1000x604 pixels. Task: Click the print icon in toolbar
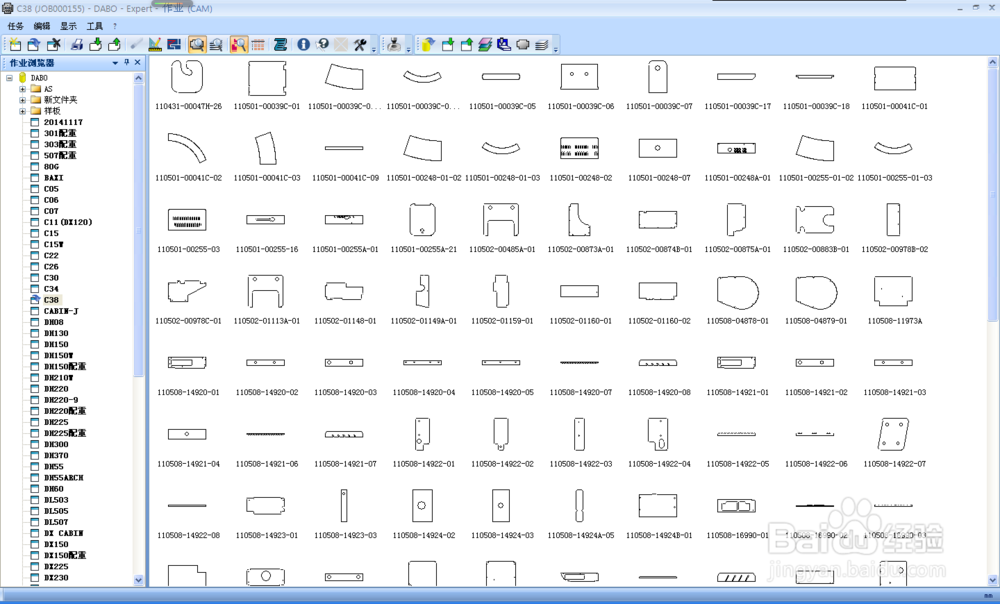[x=77, y=44]
